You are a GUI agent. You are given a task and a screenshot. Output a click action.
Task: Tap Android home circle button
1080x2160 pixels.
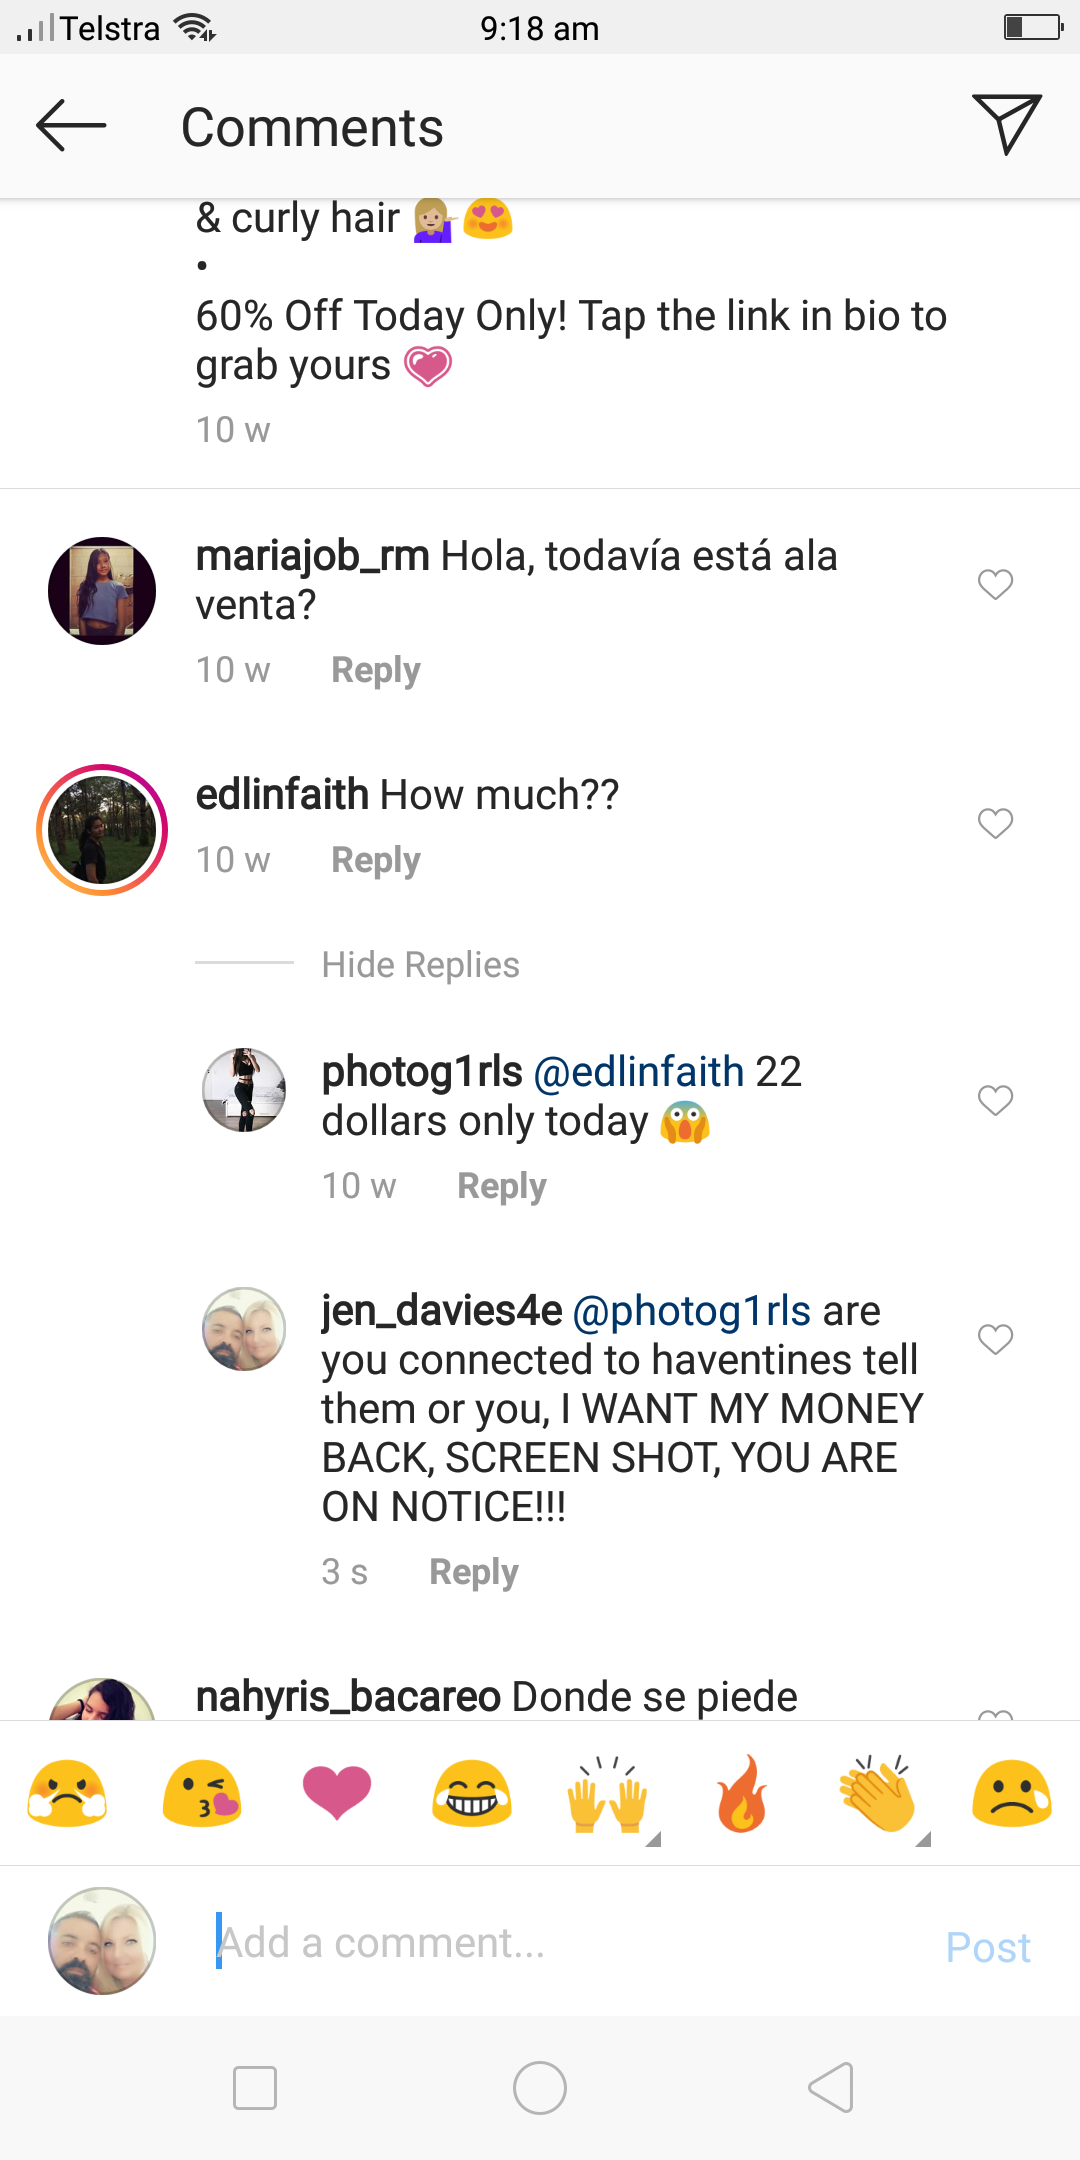click(x=540, y=2088)
